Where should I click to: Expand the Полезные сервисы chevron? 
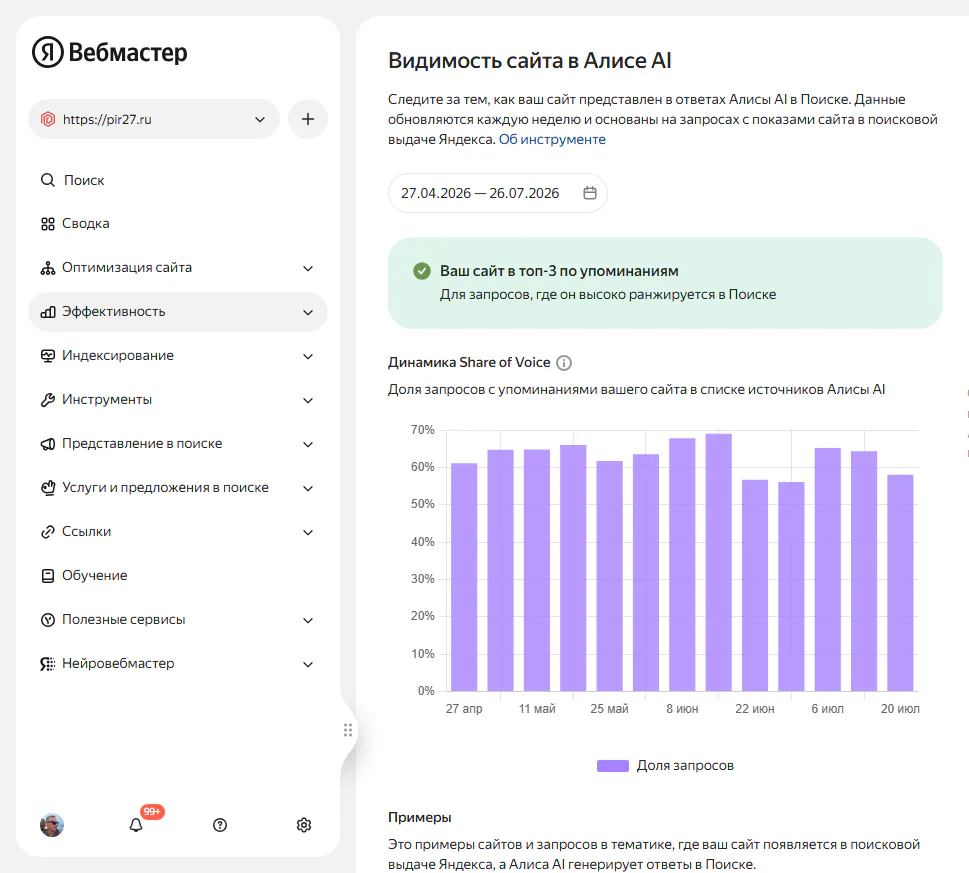(x=308, y=620)
